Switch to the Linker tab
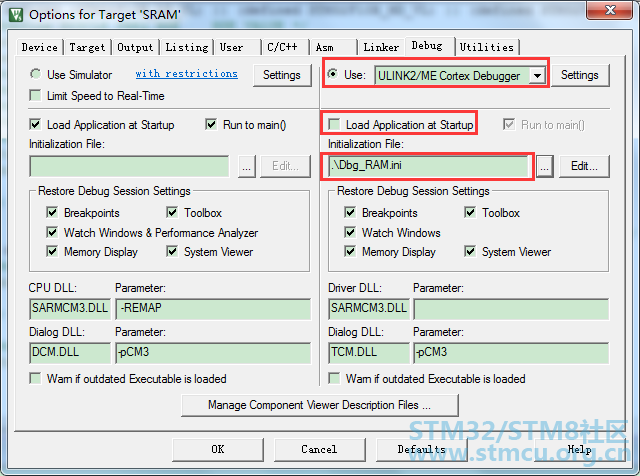Screen dimensions: 640x476 (381, 47)
